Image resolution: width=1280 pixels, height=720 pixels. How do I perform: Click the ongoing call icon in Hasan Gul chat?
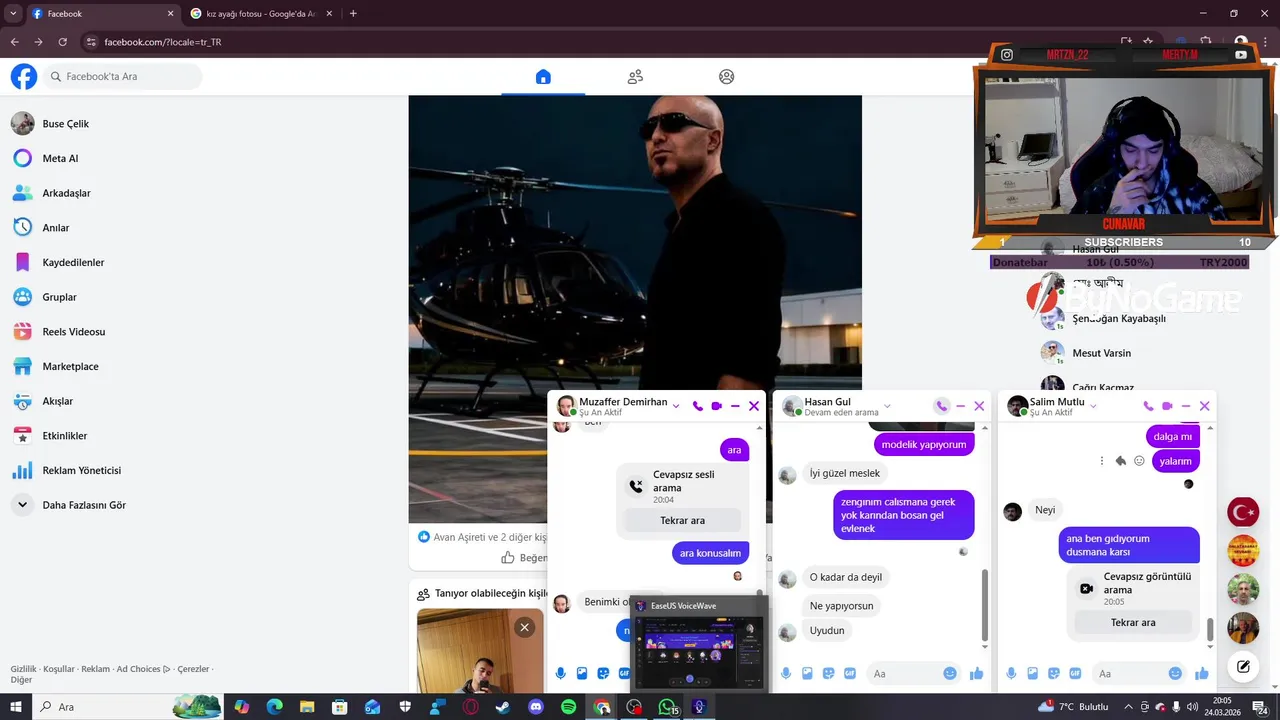(941, 406)
